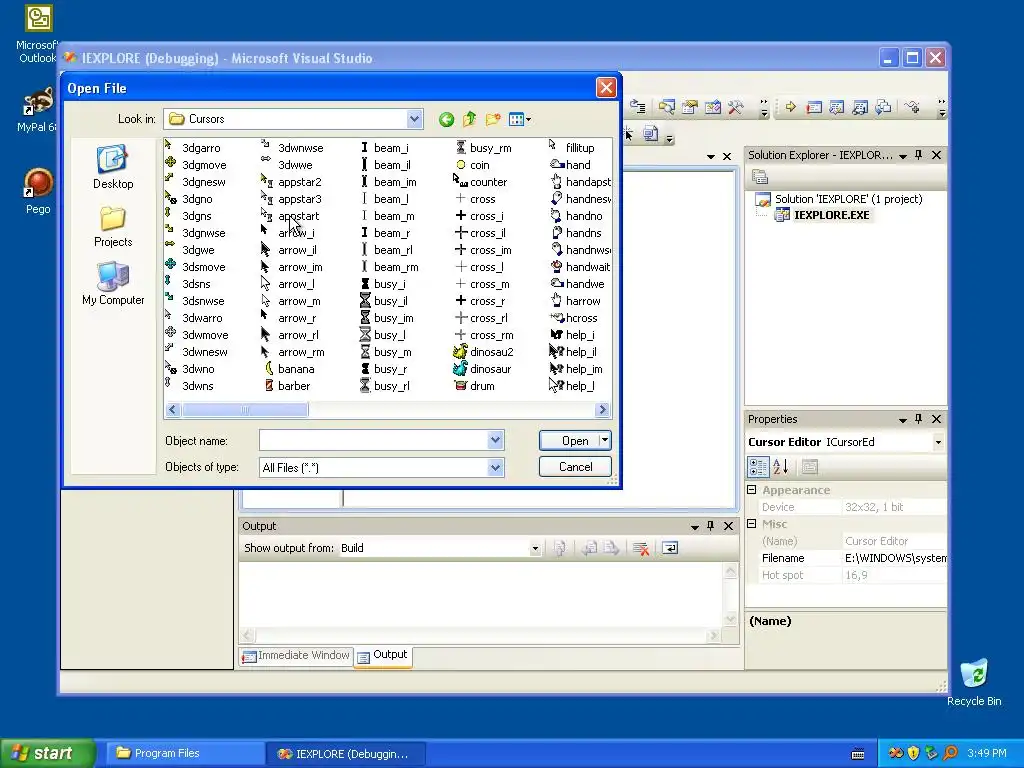Viewport: 1024px width, 768px height.
Task: Switch to the Immediate Window tab
Action: point(296,656)
